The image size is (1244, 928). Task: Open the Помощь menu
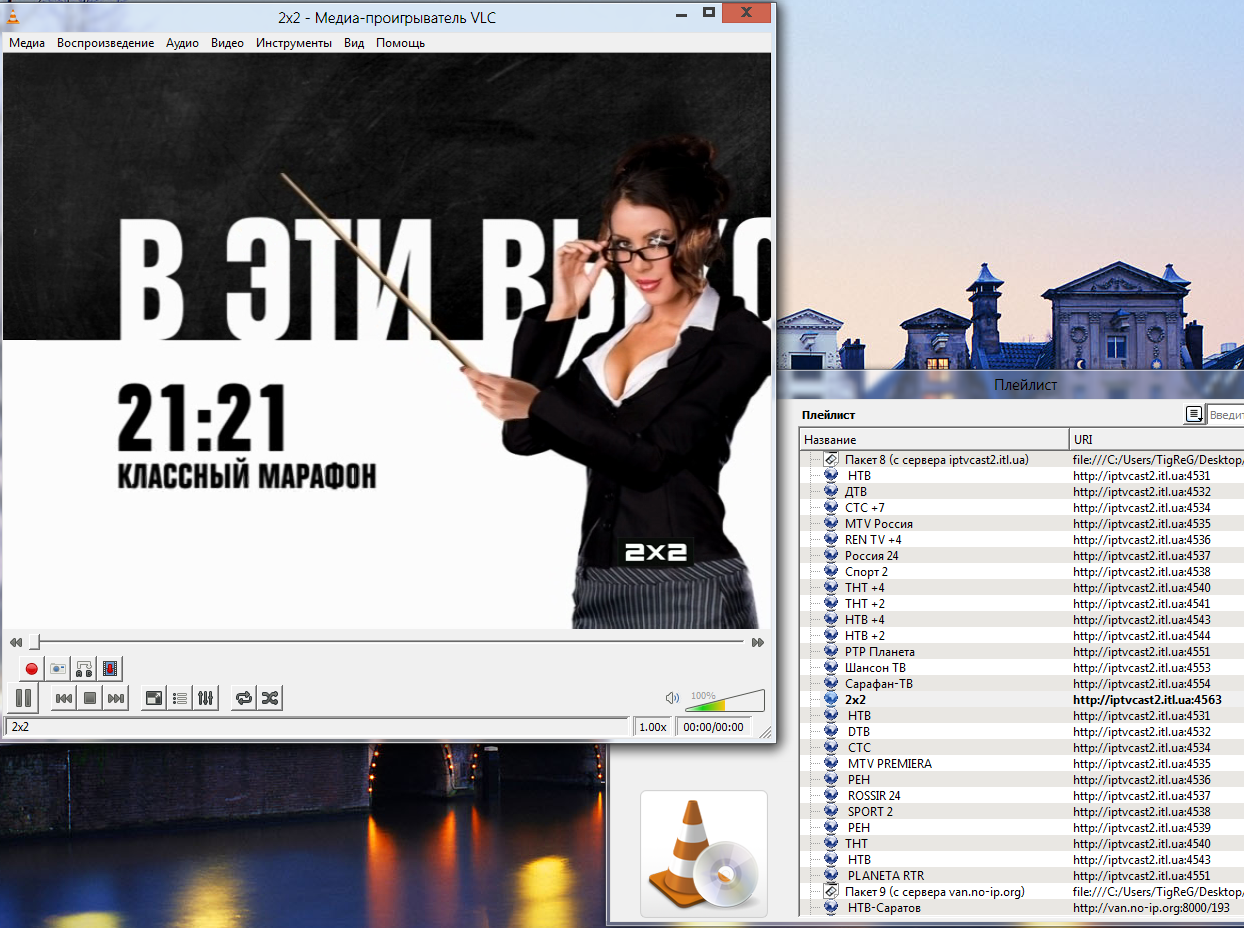(x=400, y=43)
